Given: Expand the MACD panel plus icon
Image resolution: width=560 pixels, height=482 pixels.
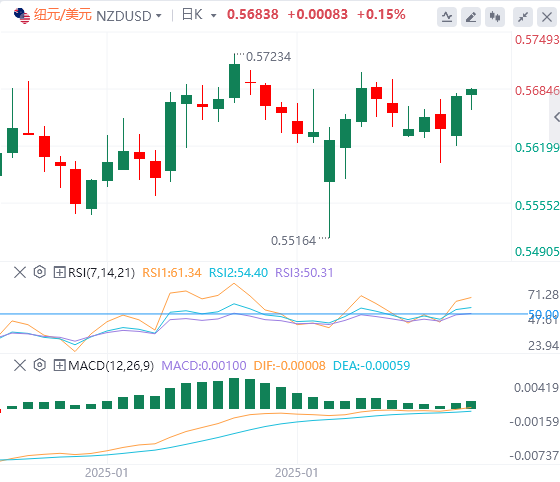Looking at the screenshot, I should pyautogui.click(x=59, y=366).
